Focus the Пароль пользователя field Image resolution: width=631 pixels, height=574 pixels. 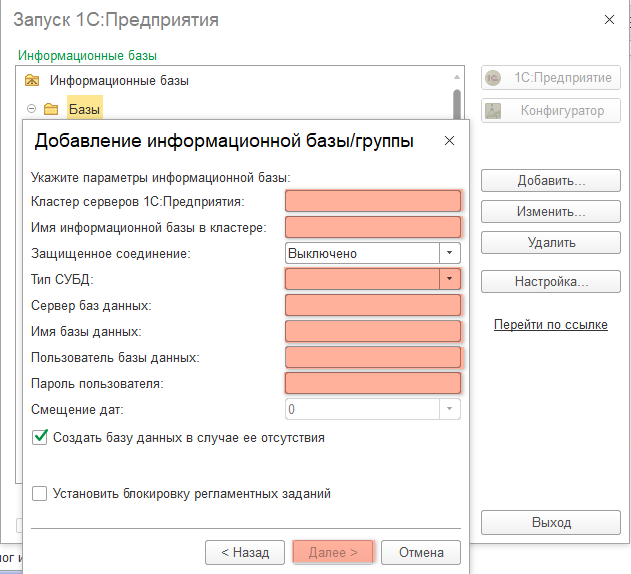coord(373,383)
